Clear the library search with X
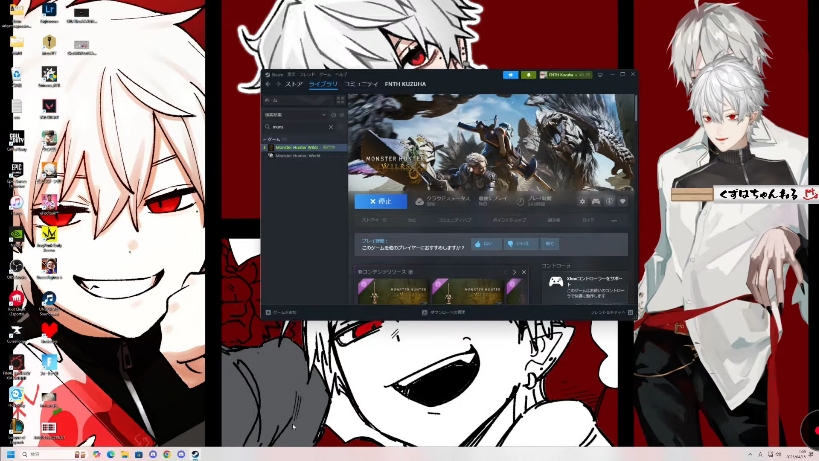The height and width of the screenshot is (461, 819). 331,127
